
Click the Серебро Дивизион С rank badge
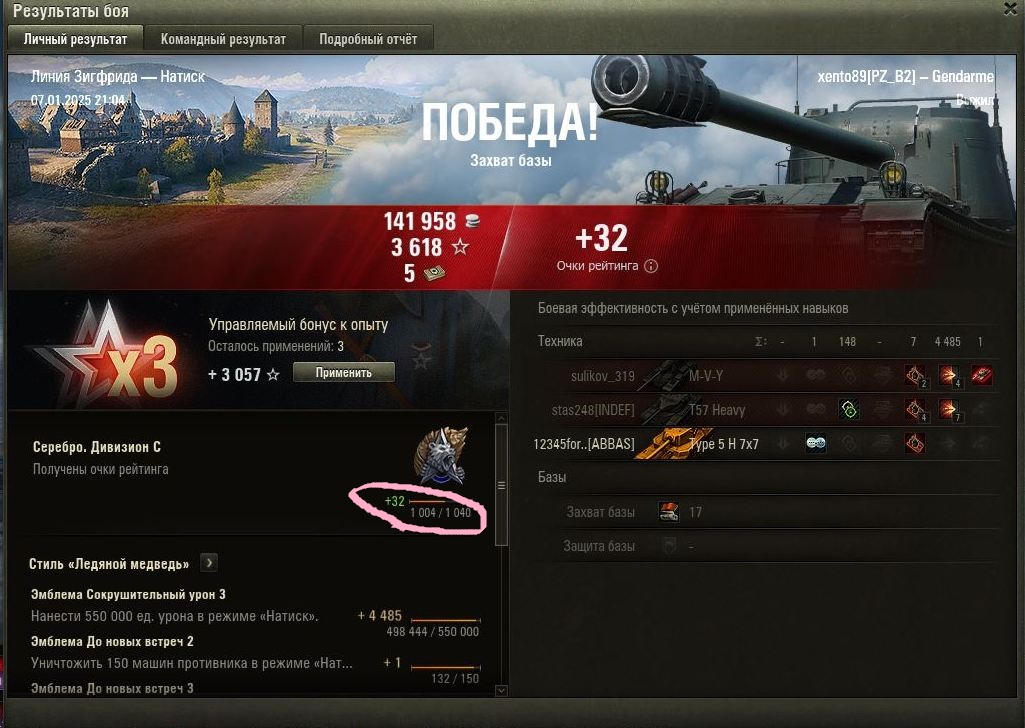coord(441,455)
